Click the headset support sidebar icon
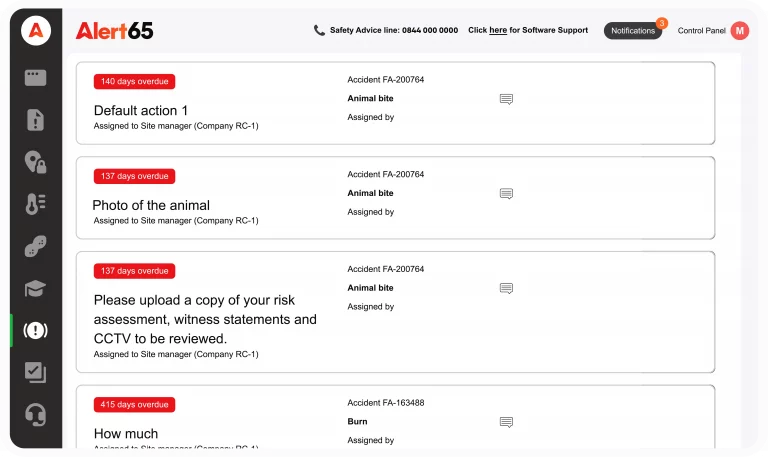Image resolution: width=768 pixels, height=457 pixels. (36, 414)
